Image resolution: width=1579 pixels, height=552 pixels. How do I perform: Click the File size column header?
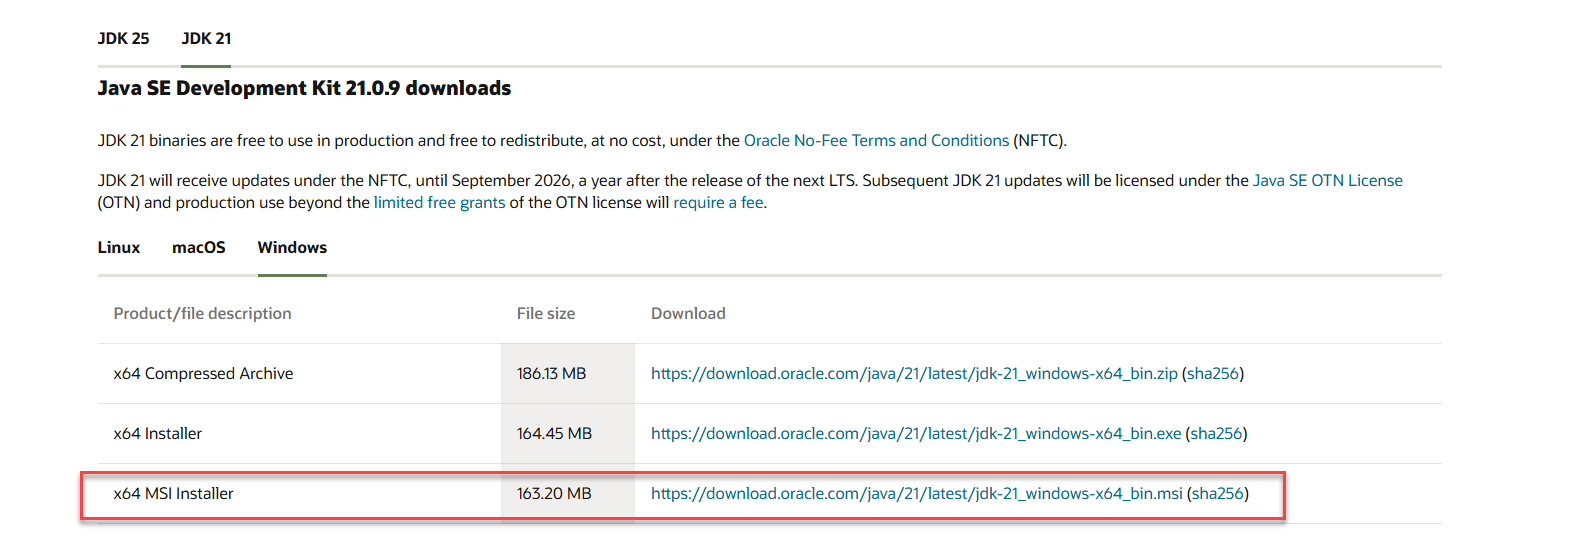545,314
